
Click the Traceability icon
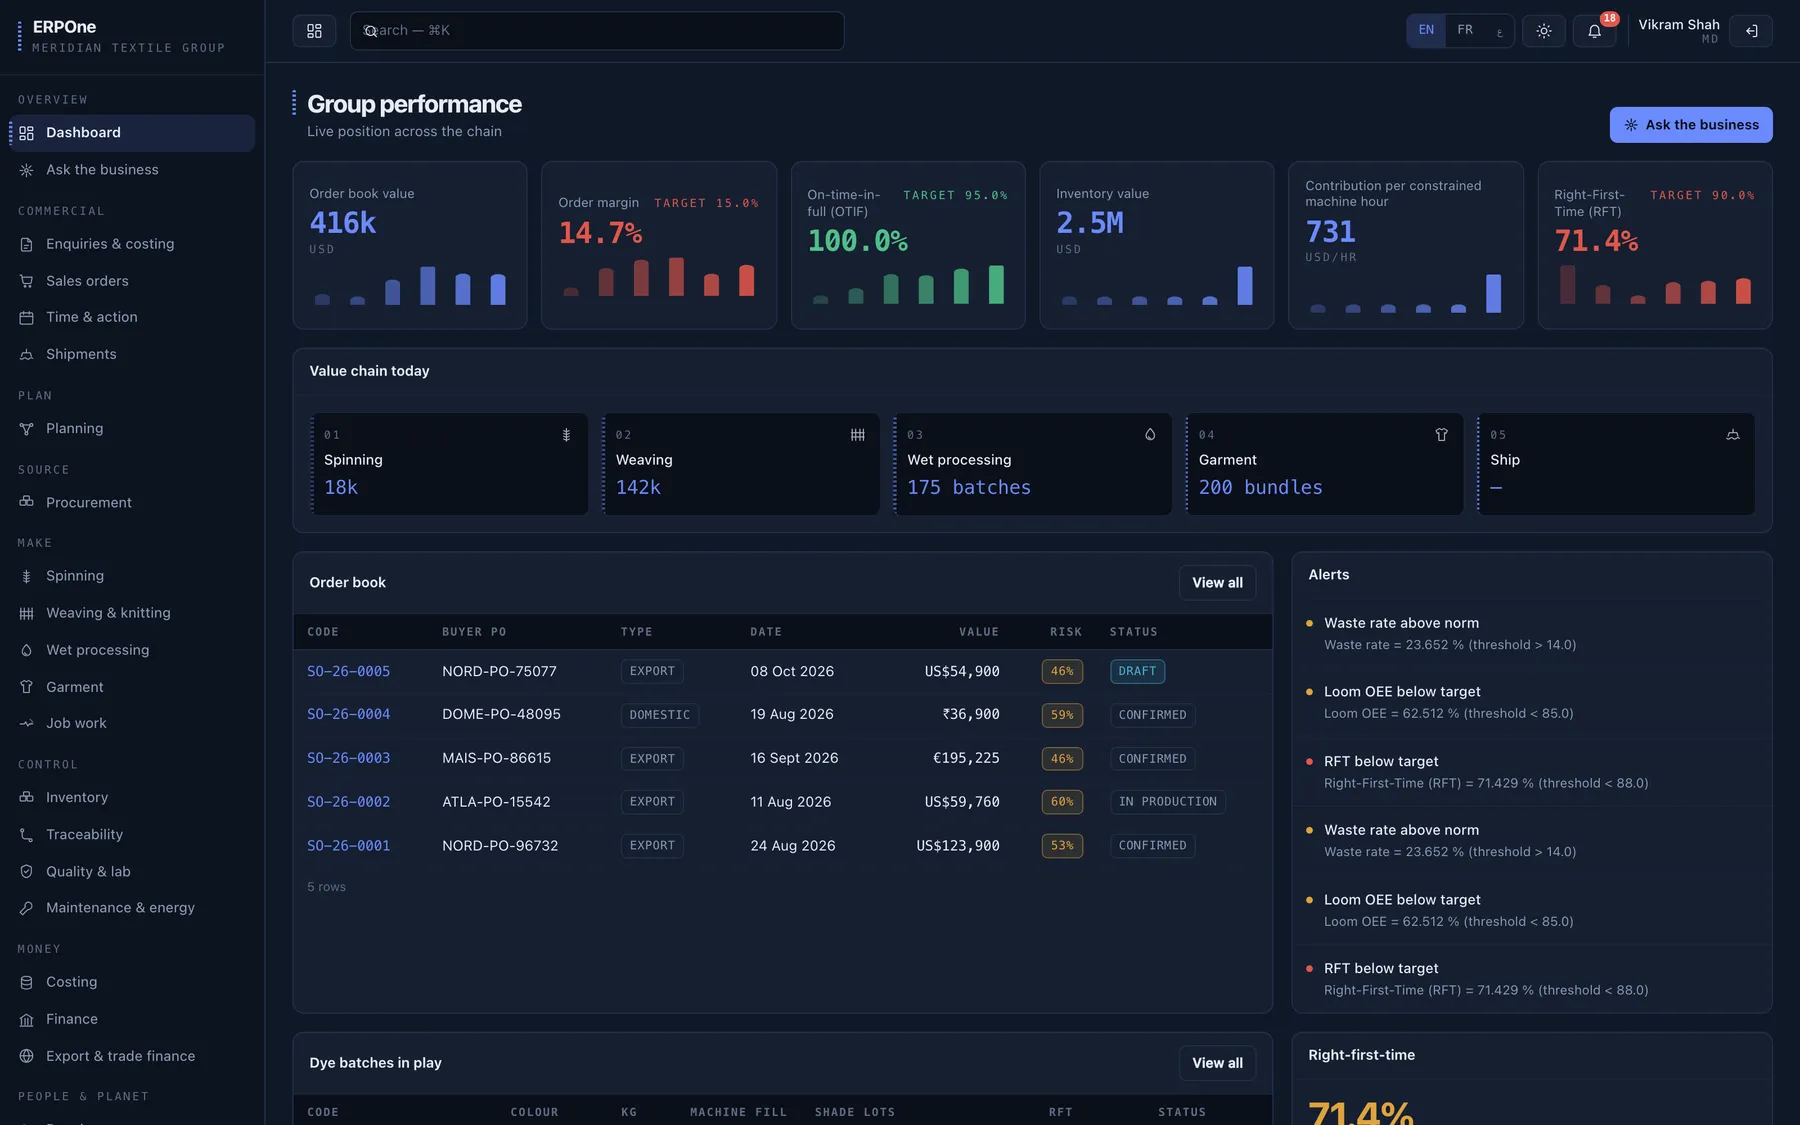(x=27, y=834)
